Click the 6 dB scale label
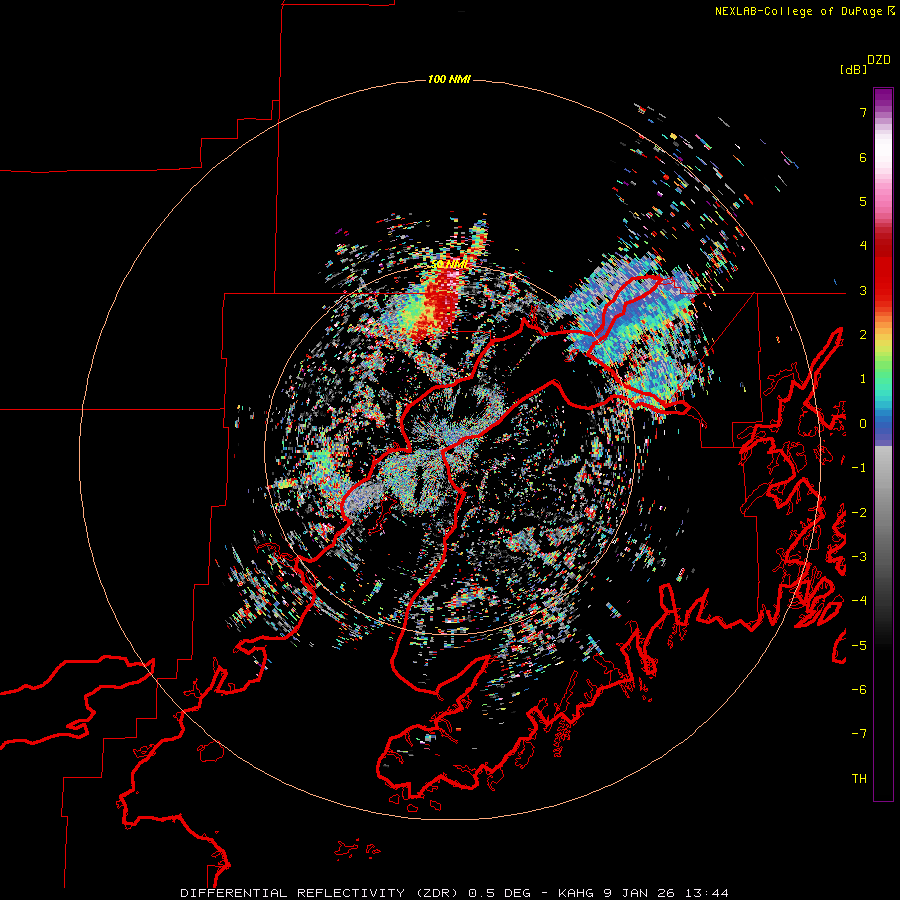Image resolution: width=900 pixels, height=900 pixels. (x=863, y=157)
